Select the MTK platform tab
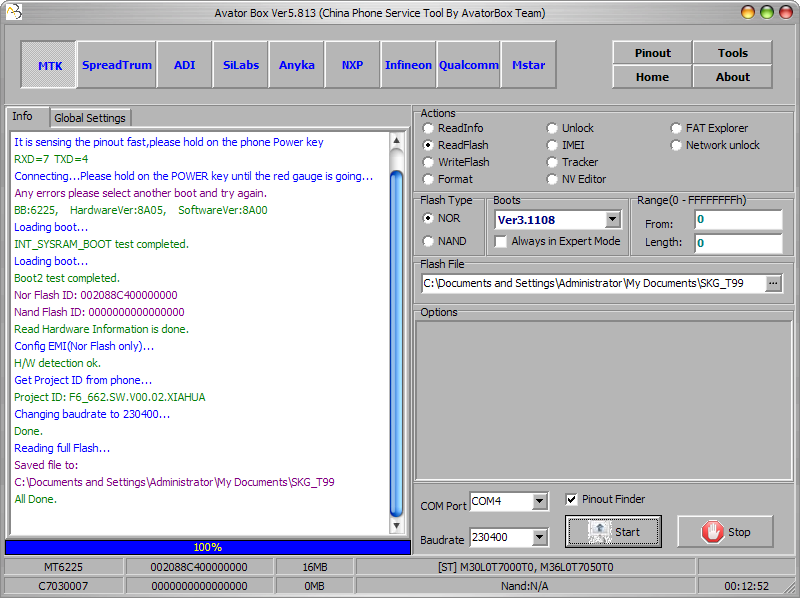This screenshot has width=800, height=598. coord(49,65)
